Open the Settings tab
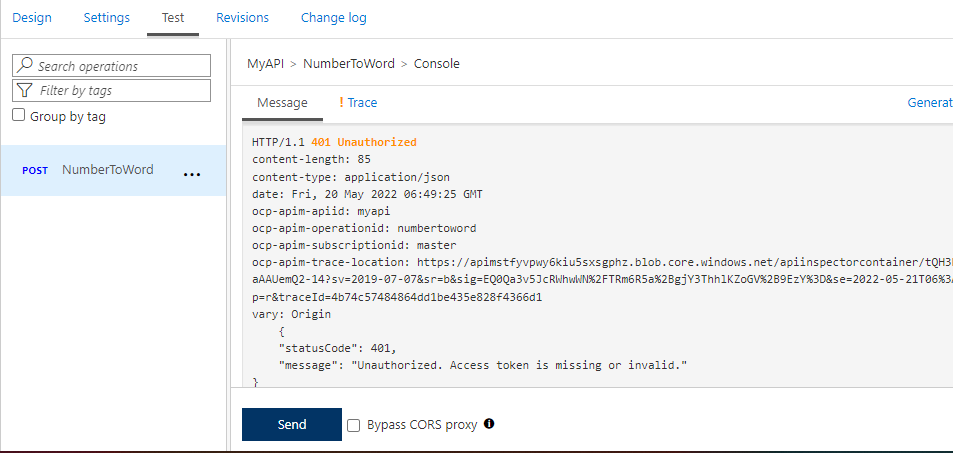Image resolution: width=953 pixels, height=453 pixels. [107, 18]
